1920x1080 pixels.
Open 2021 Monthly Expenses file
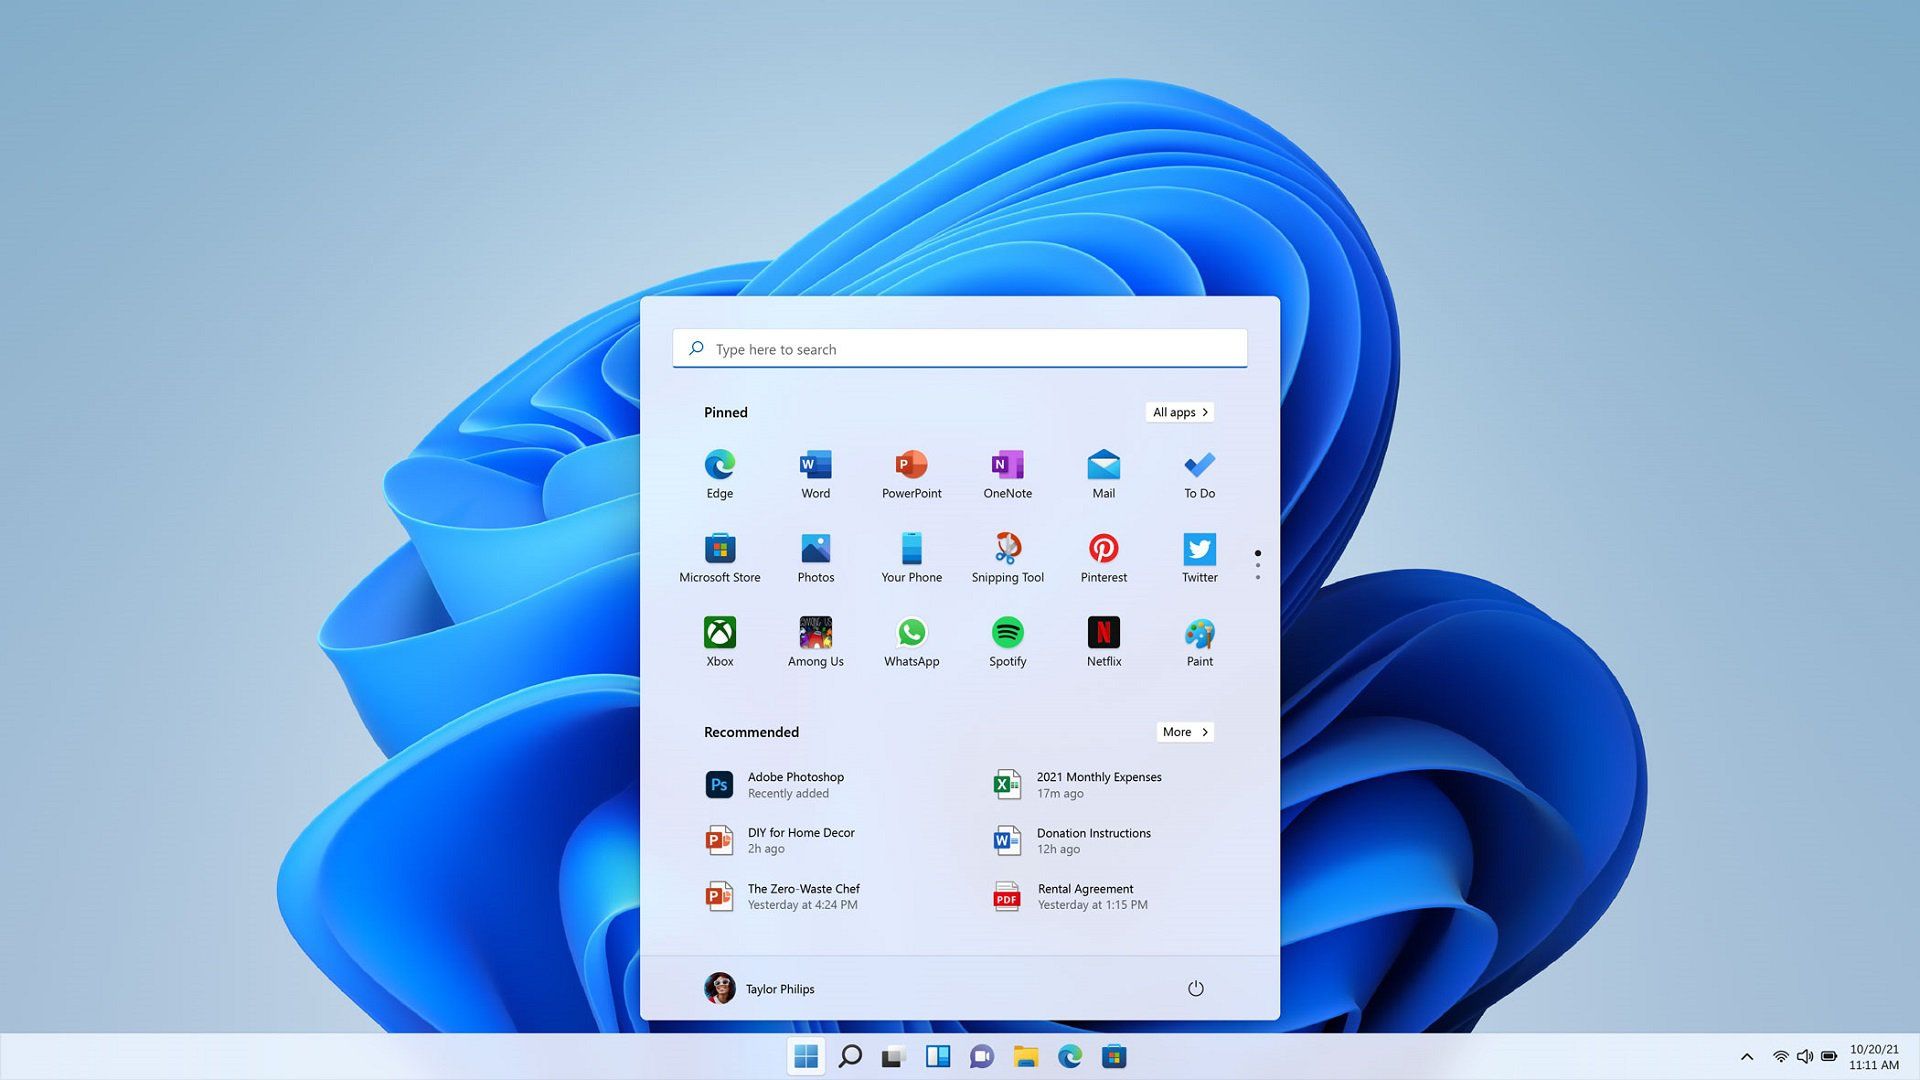click(1098, 783)
